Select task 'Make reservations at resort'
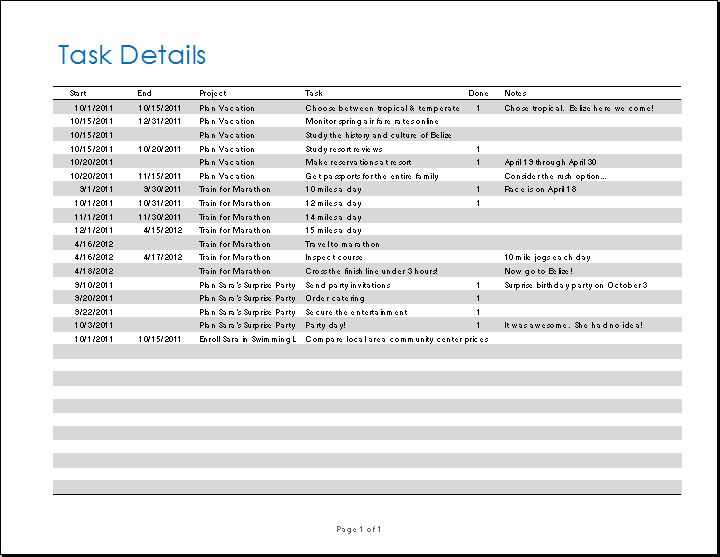The image size is (720, 557). [358, 163]
